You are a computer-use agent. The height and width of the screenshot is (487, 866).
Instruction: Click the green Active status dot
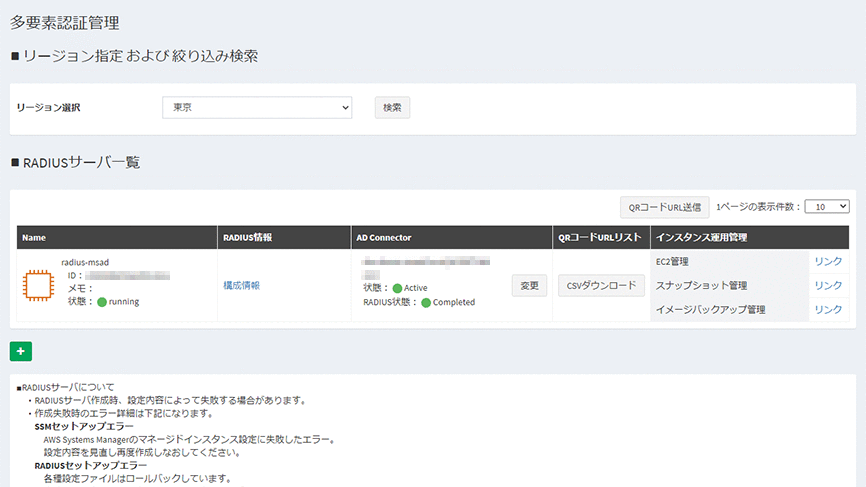[398, 288]
